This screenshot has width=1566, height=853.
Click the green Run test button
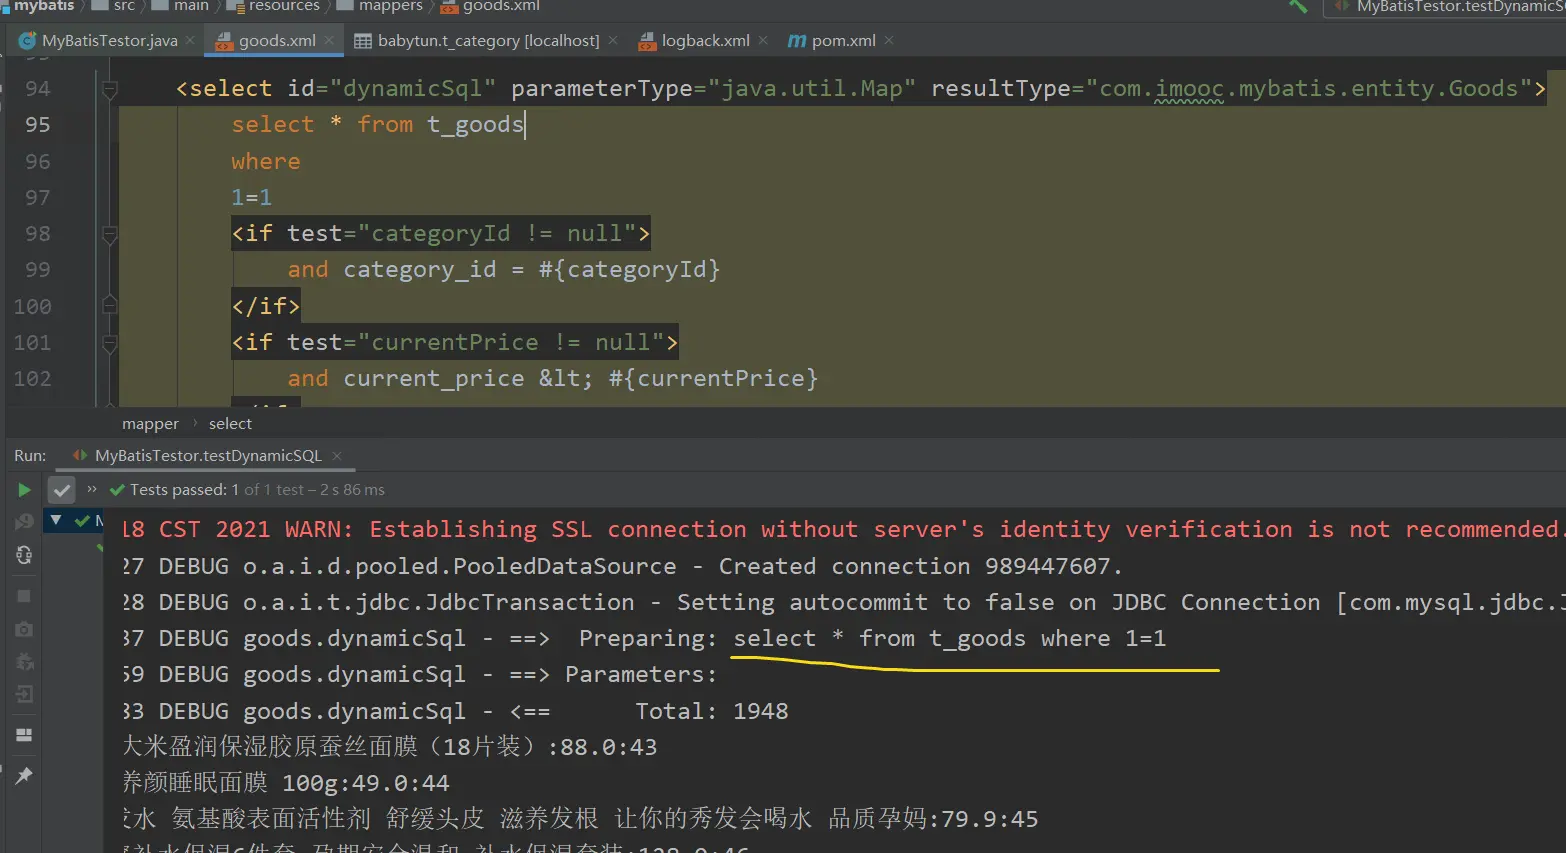pyautogui.click(x=24, y=490)
